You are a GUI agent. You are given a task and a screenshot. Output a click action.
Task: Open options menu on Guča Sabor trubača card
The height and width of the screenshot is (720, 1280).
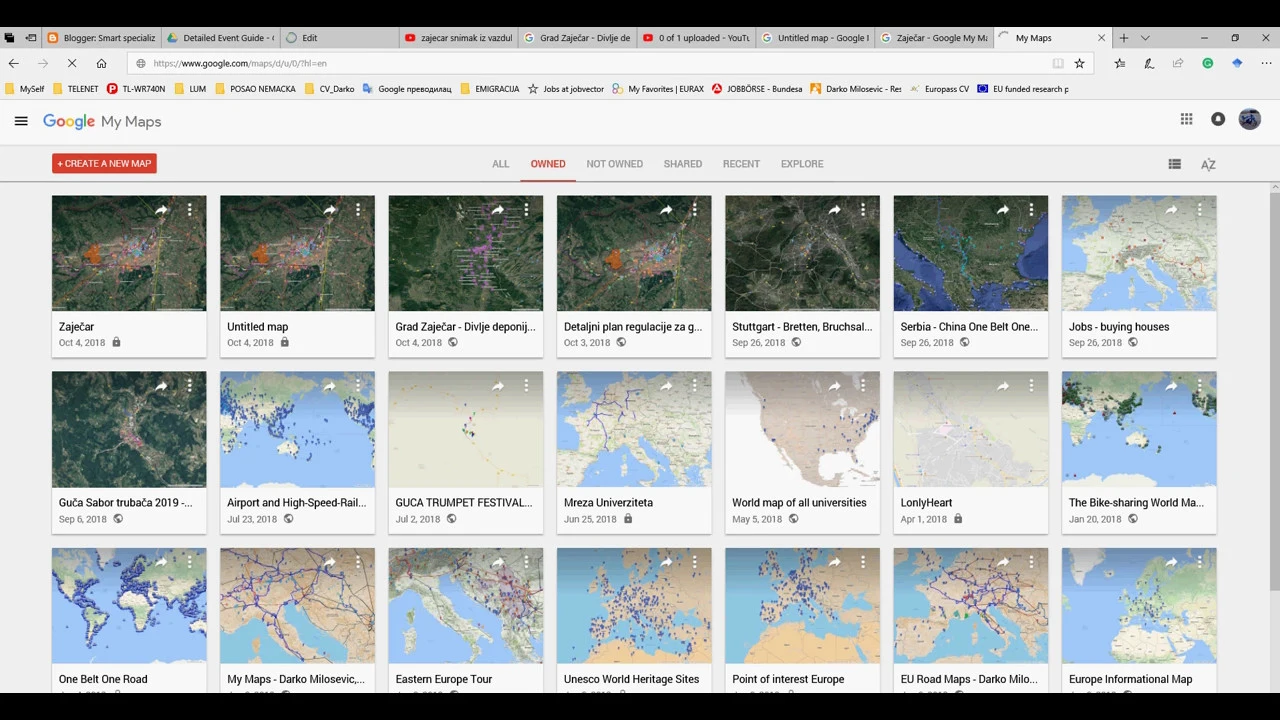click(x=189, y=386)
